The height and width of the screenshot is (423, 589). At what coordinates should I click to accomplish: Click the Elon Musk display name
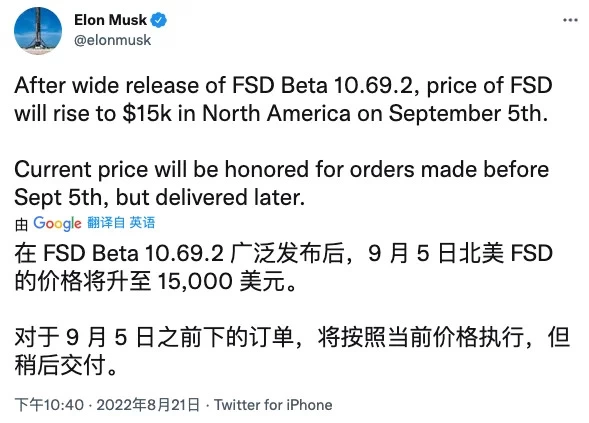110,20
